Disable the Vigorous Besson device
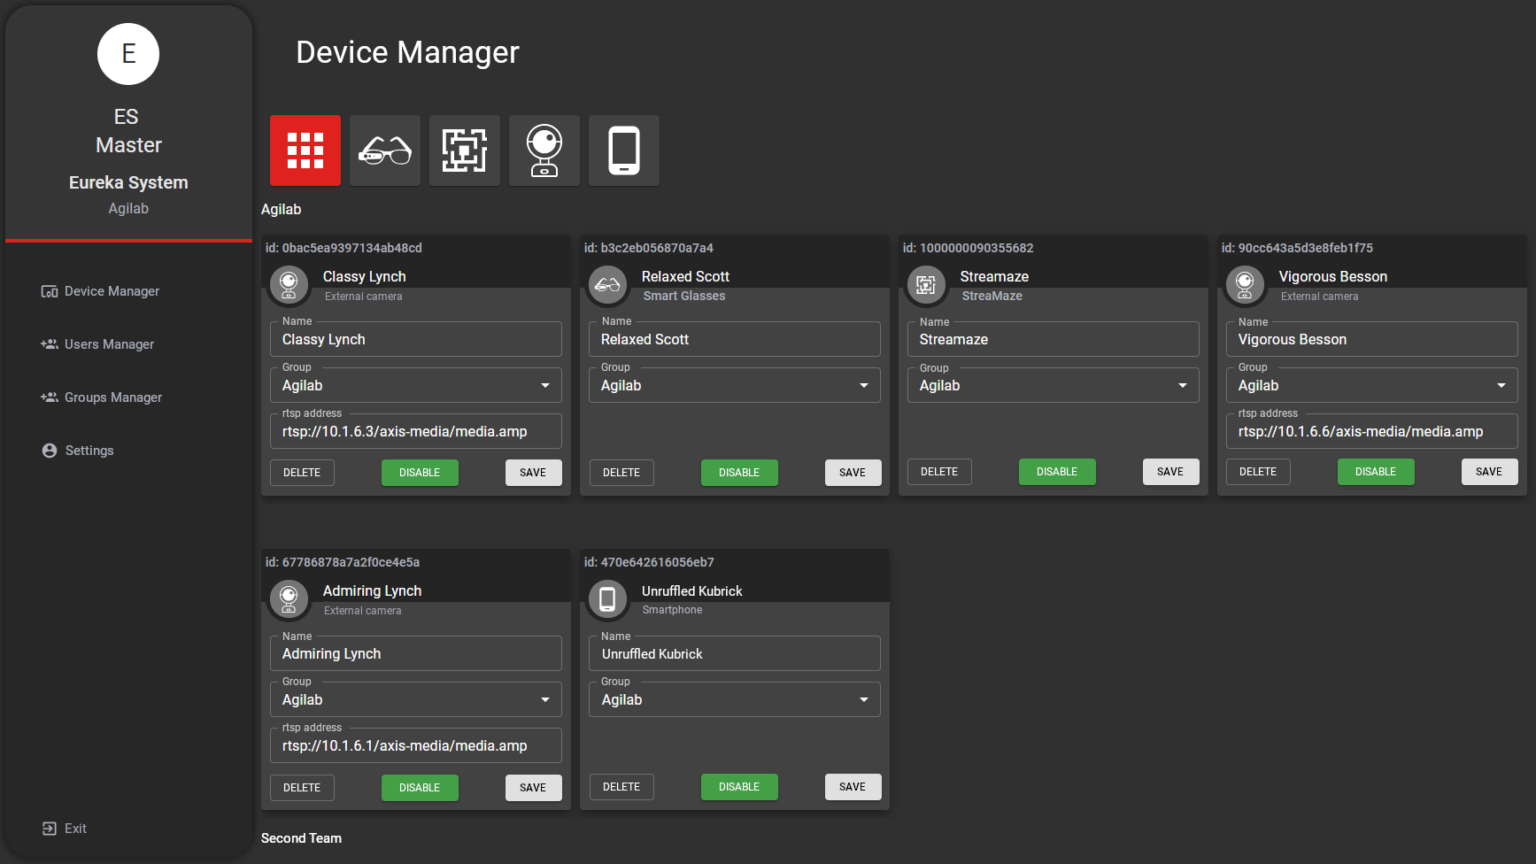The height and width of the screenshot is (864, 1536). [1376, 471]
